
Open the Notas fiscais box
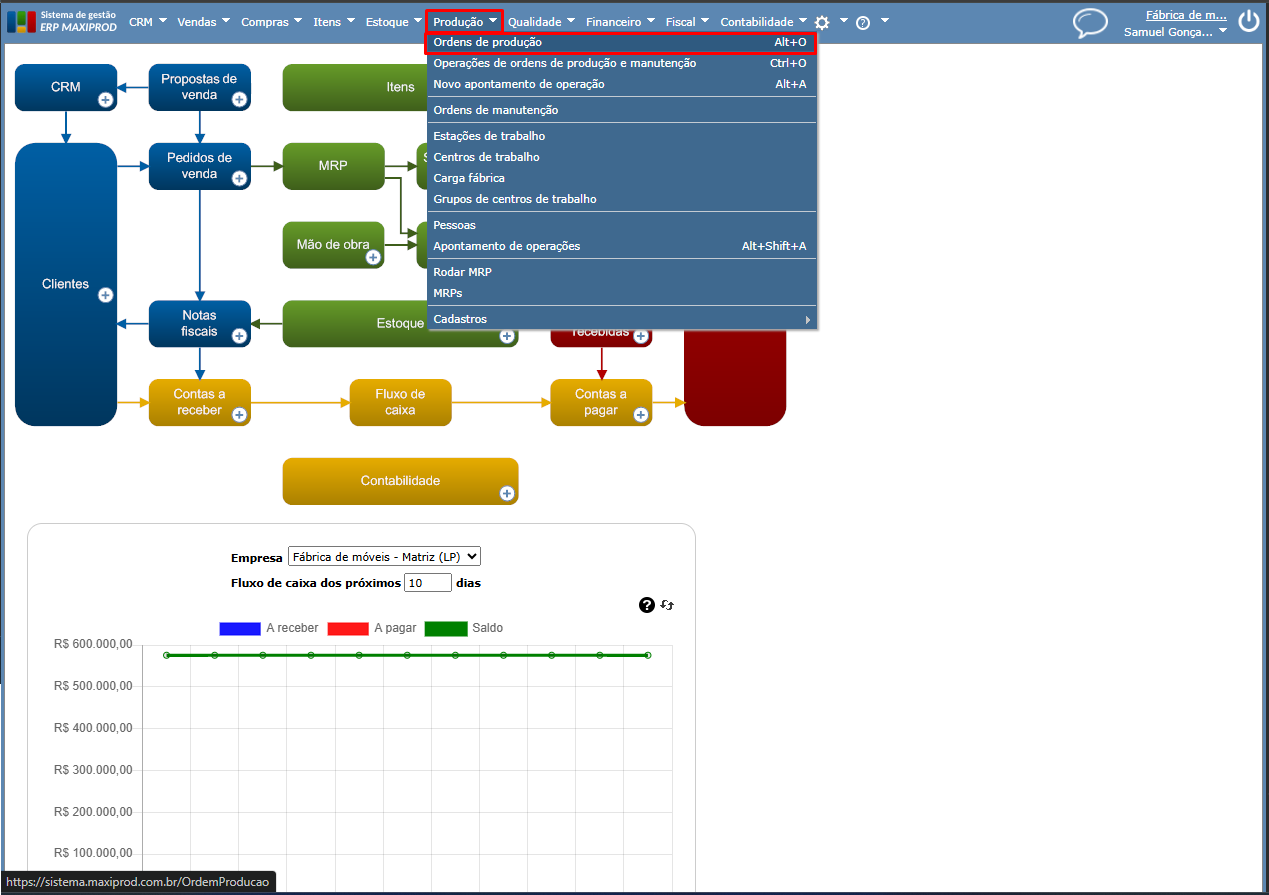tap(199, 323)
